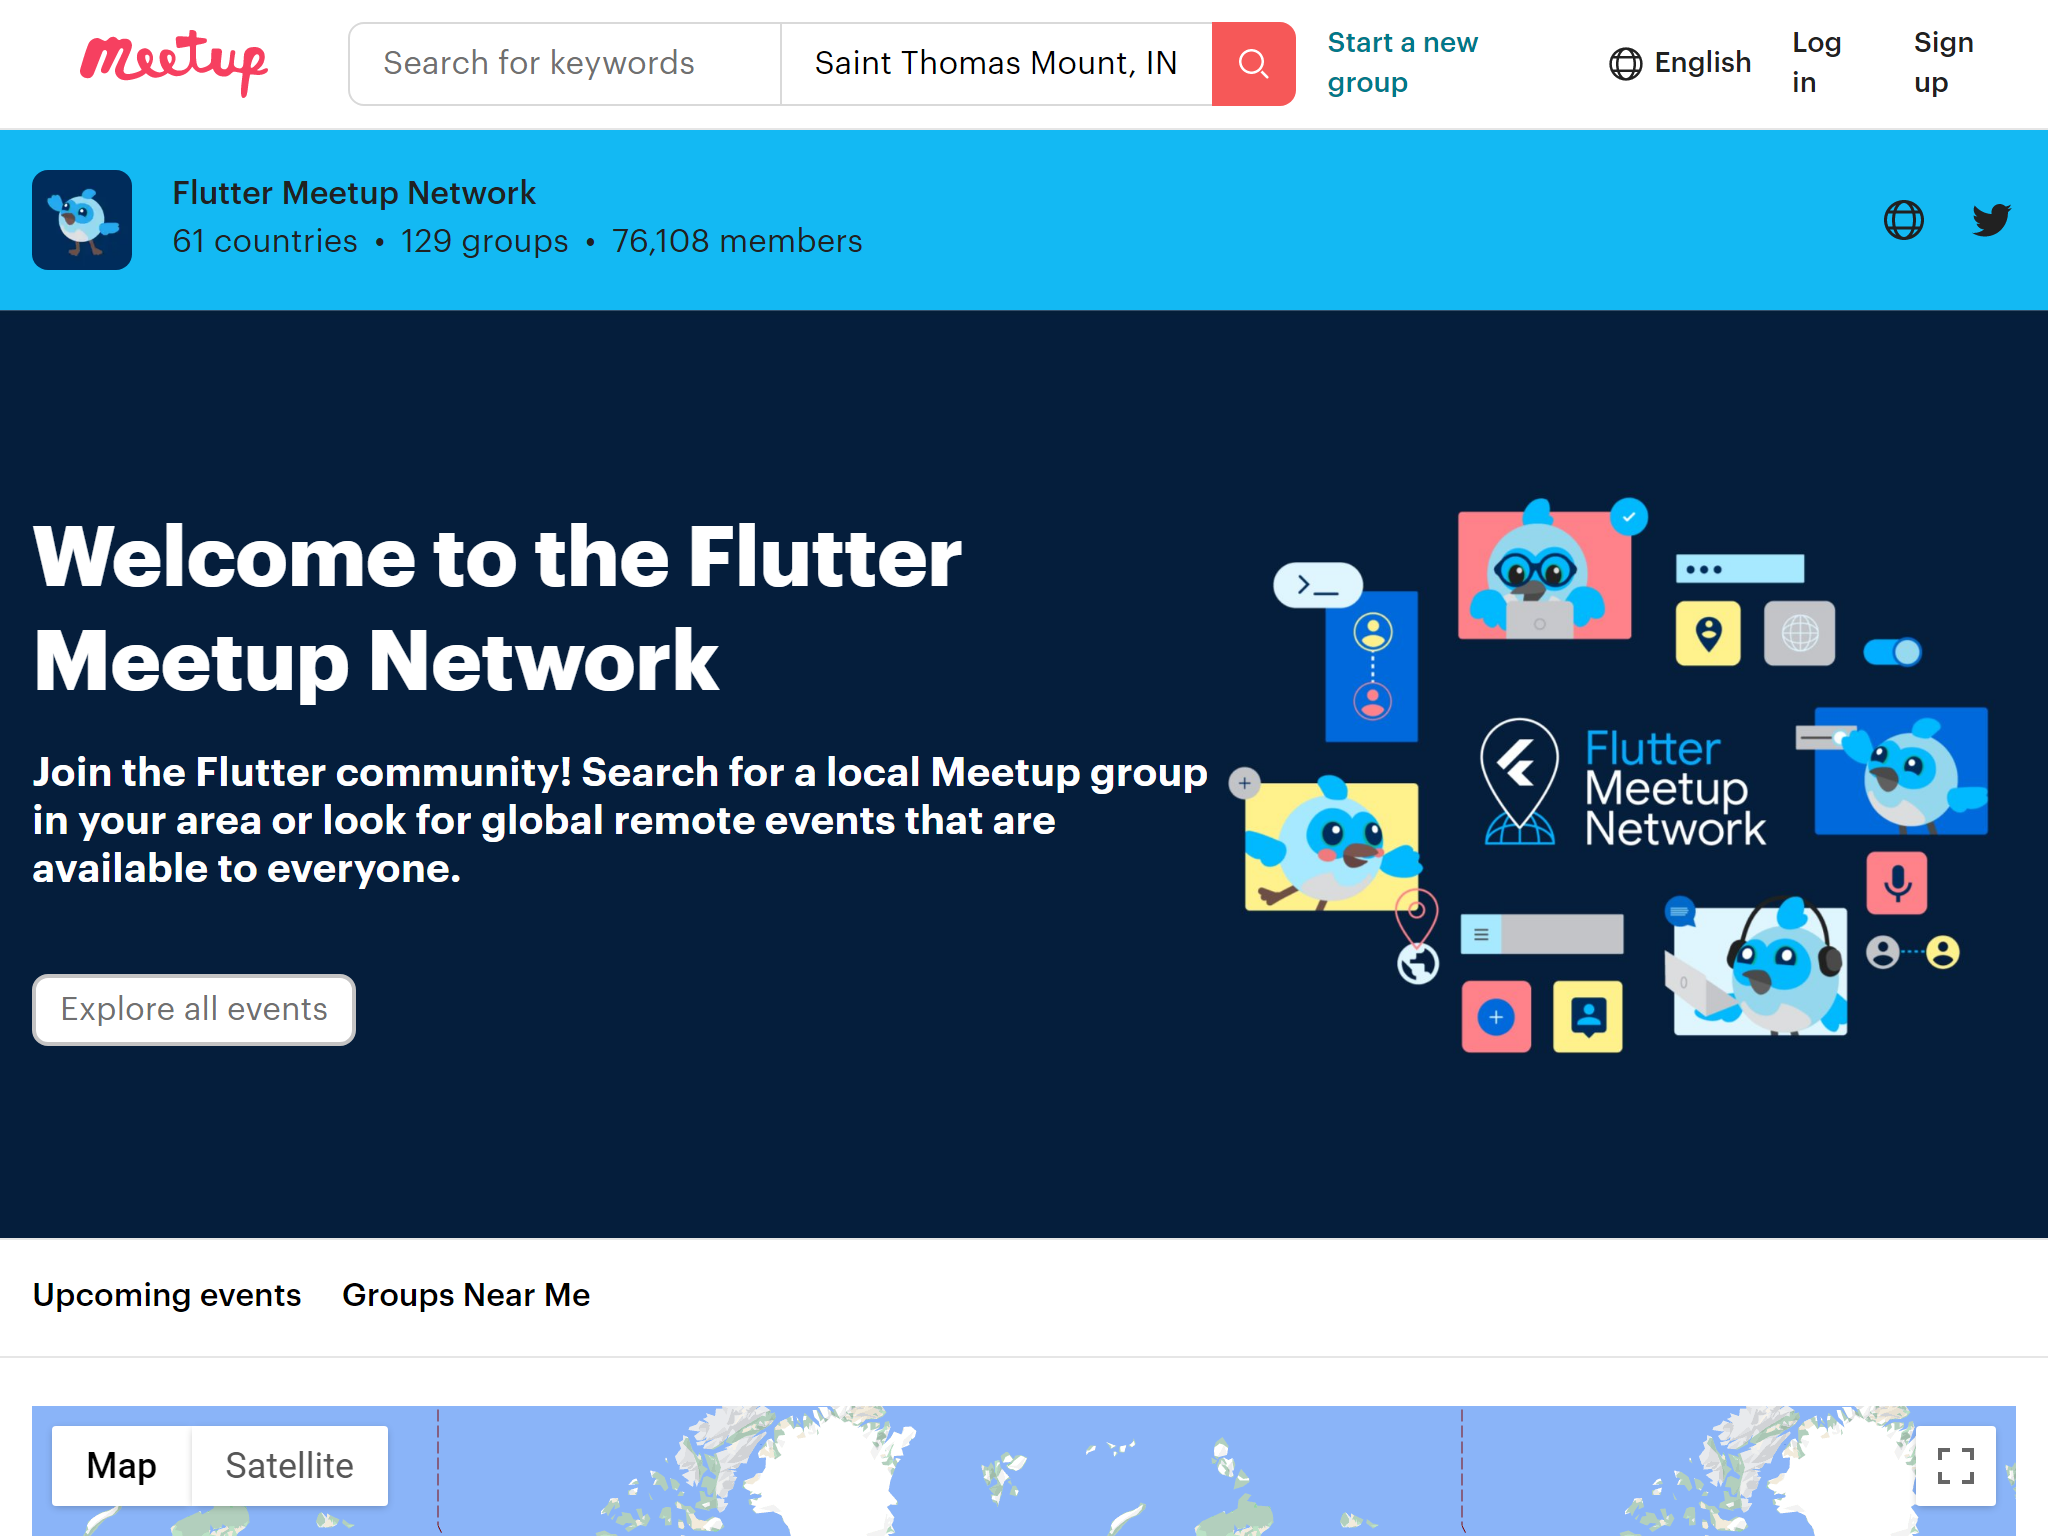
Task: Click the Flutter Meetup Network hero illustration
Action: click(x=1610, y=775)
